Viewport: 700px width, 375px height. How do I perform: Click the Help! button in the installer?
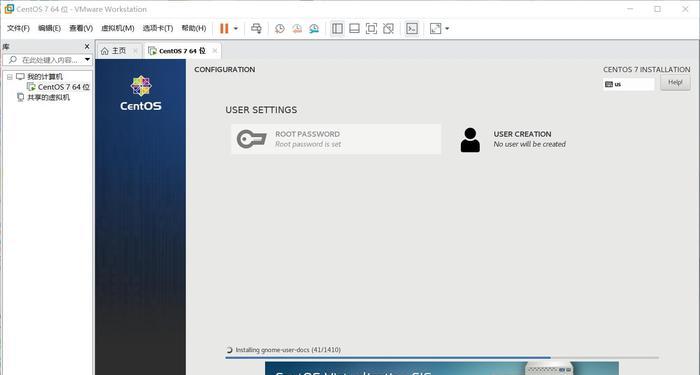point(675,83)
